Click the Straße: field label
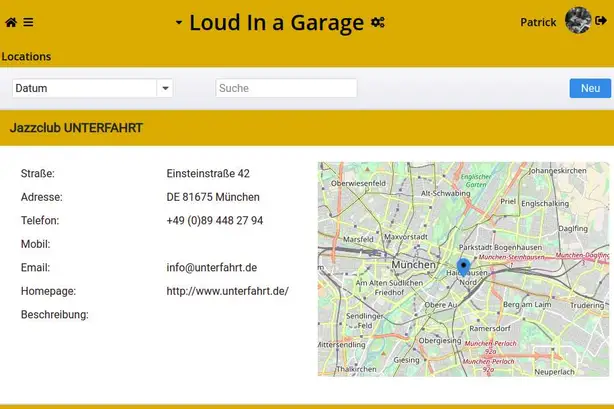The height and width of the screenshot is (409, 614). tap(38, 174)
